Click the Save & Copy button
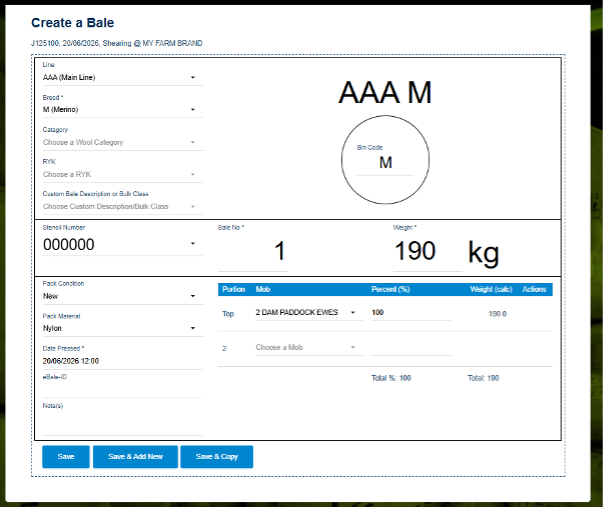Screen dimensions: 604x508 click(217, 457)
